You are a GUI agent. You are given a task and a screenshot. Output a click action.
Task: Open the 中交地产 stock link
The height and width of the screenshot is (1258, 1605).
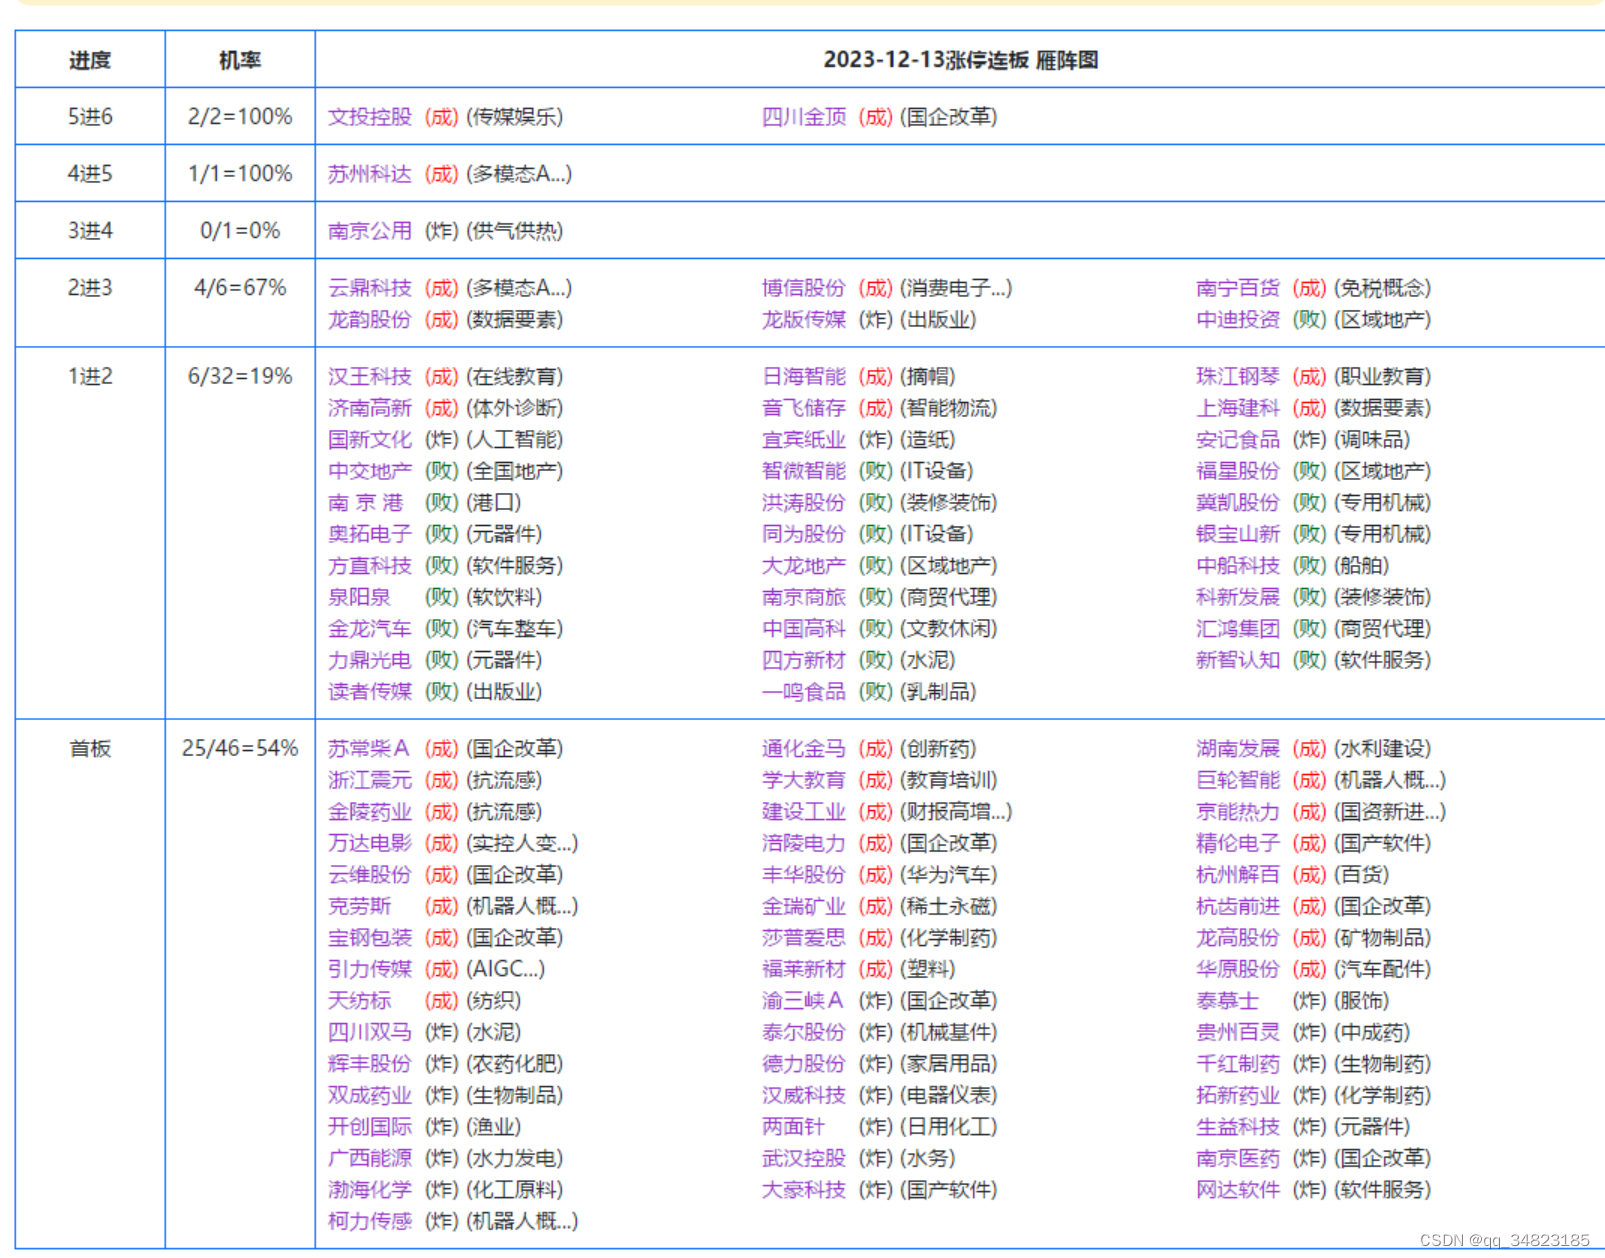coord(370,471)
